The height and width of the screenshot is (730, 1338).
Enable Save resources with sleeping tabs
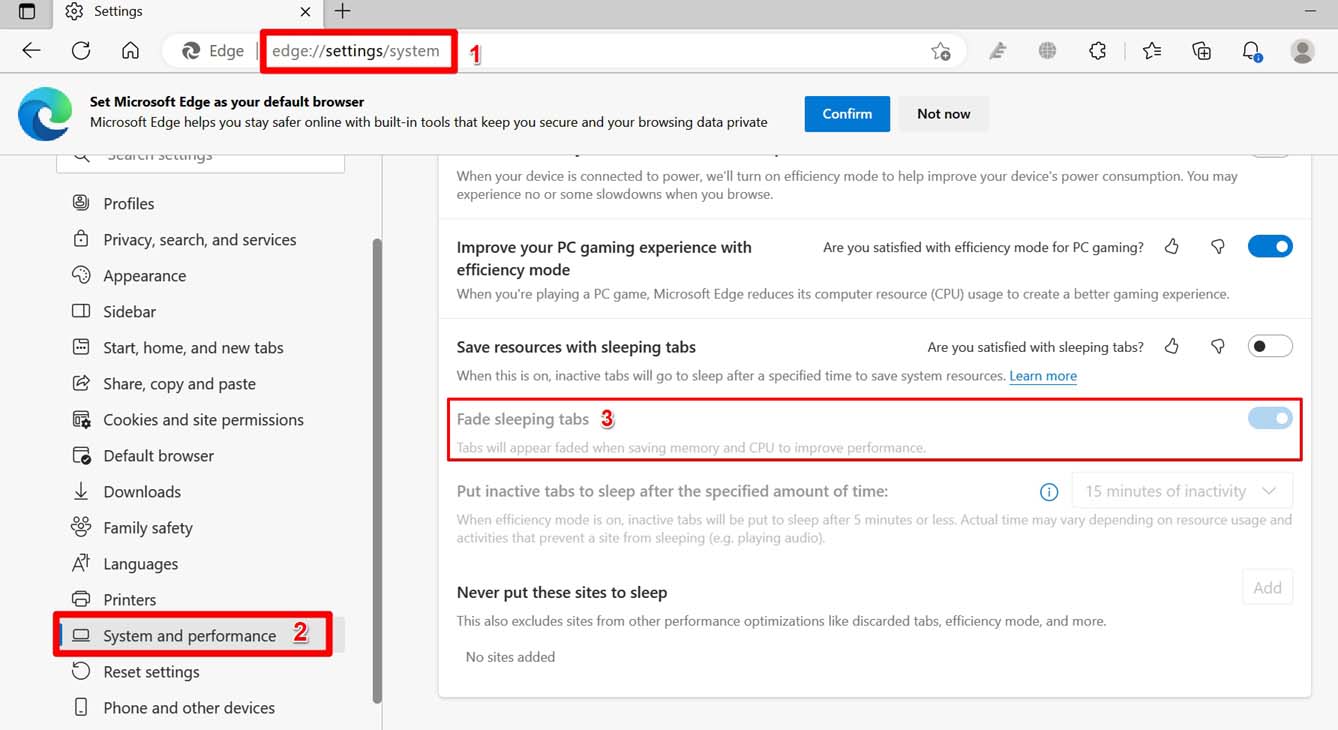point(1270,345)
